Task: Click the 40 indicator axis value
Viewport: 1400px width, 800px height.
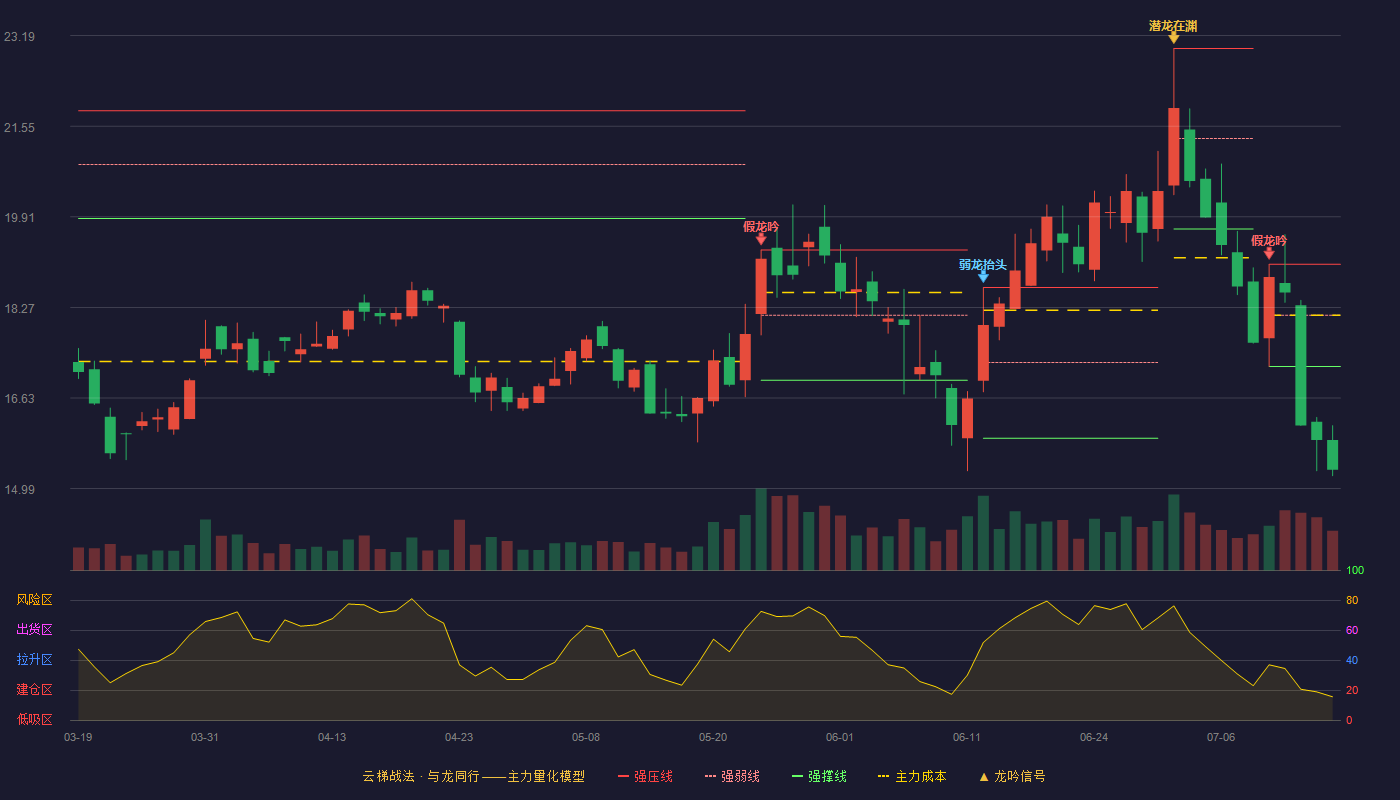Action: (x=1351, y=660)
